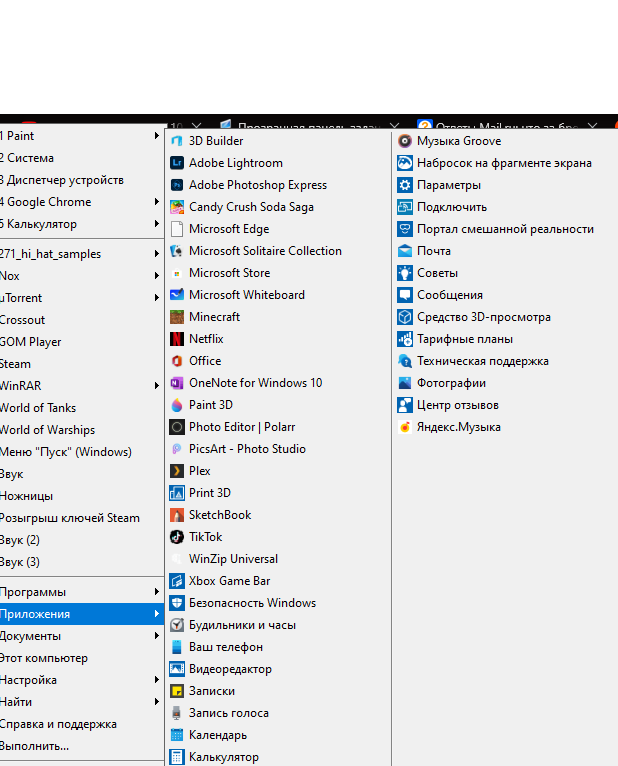Screen dimensions: 618x766
Task: Open World of Warships entry
Action: 82,429
